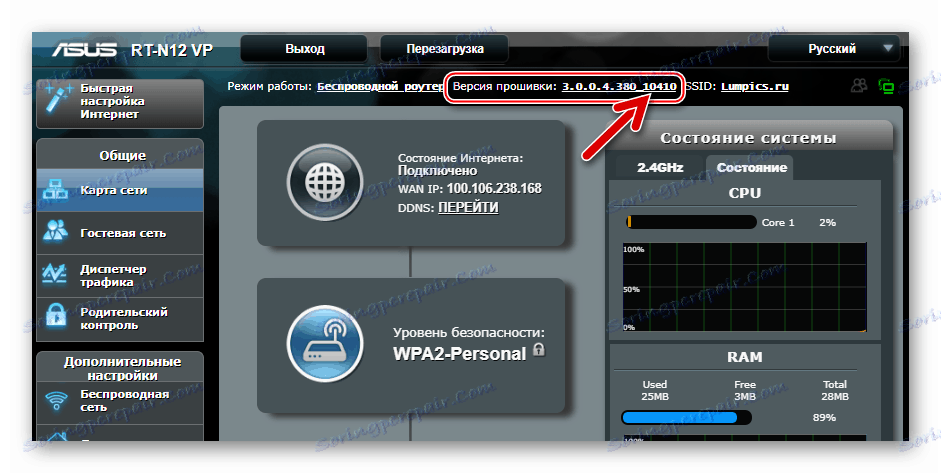Image resolution: width=941 pixels, height=473 pixels.
Task: Open the Беспроводной роутер operation mode link
Action: [380, 86]
